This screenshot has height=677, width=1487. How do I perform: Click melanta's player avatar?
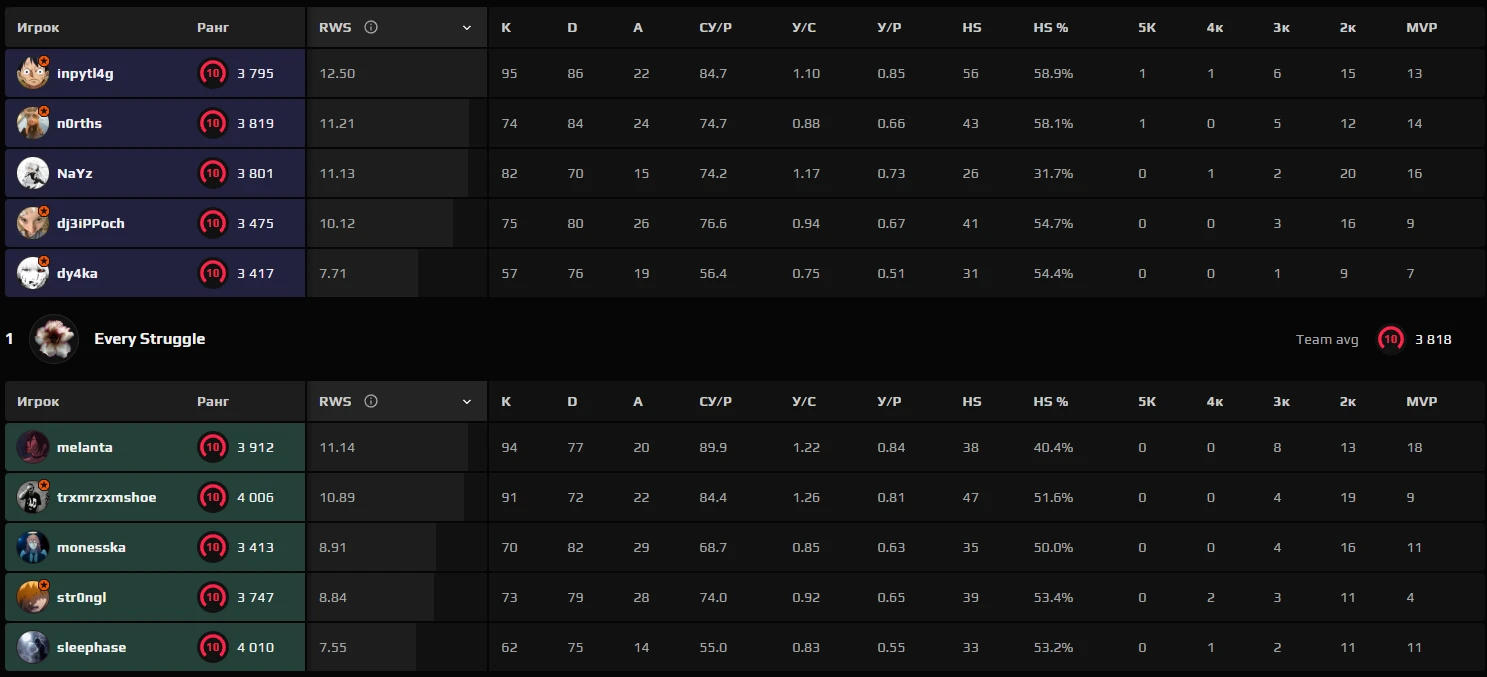(x=33, y=447)
